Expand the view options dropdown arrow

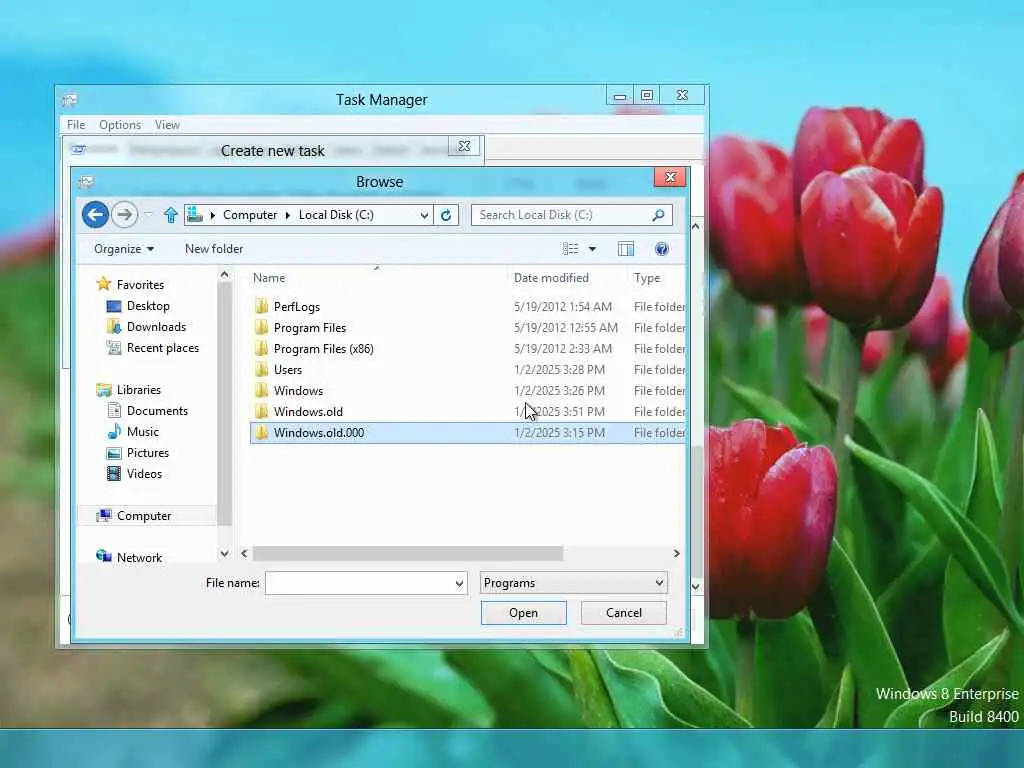(x=592, y=249)
